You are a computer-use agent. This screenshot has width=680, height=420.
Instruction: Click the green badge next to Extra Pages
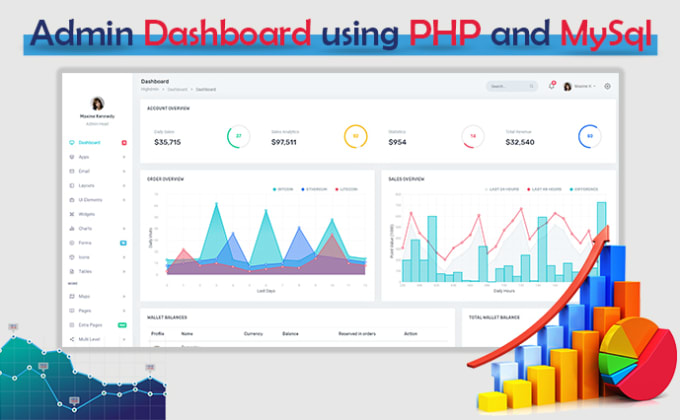tap(122, 325)
